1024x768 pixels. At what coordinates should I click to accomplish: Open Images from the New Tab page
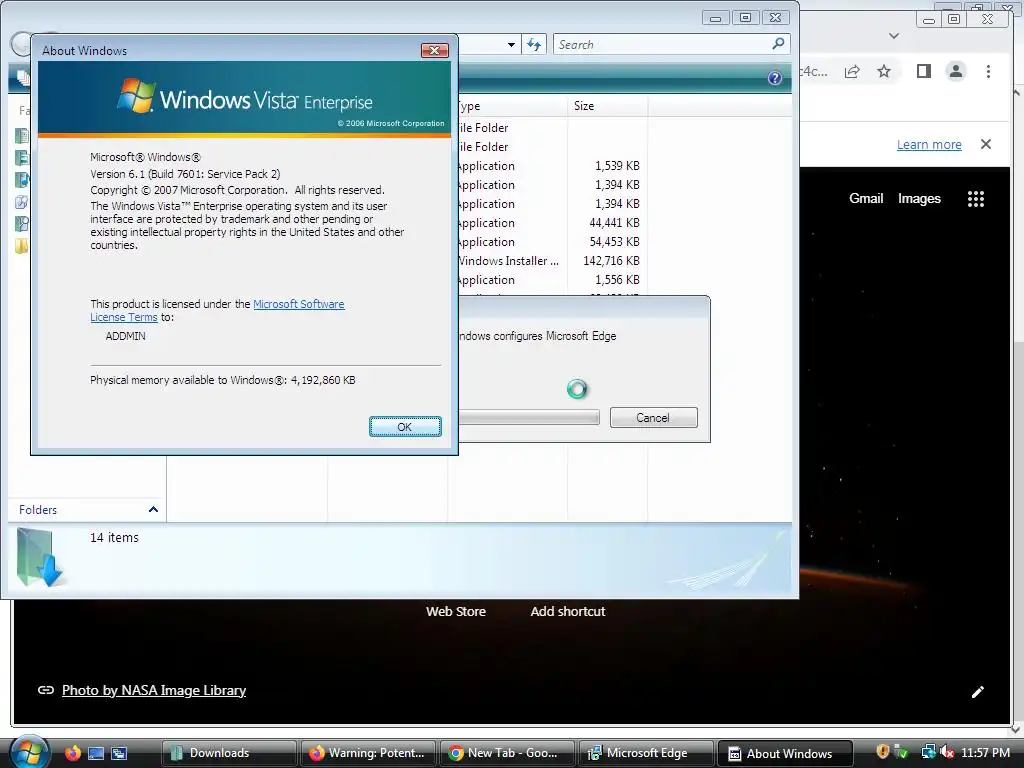coord(919,199)
